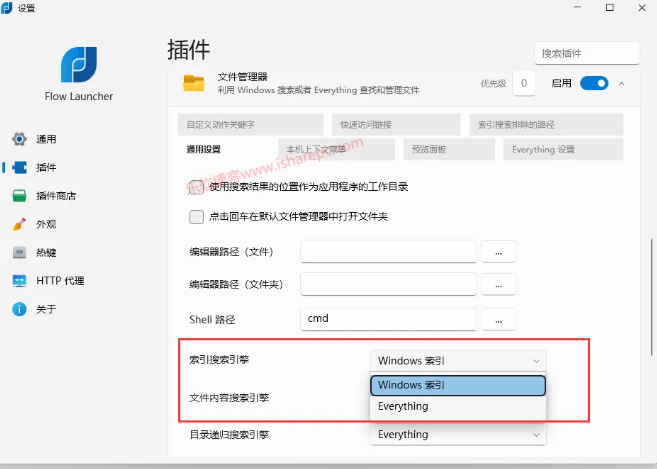Browse for 编辑器路径(文件) with ... button
The height and width of the screenshot is (469, 657).
point(498,252)
